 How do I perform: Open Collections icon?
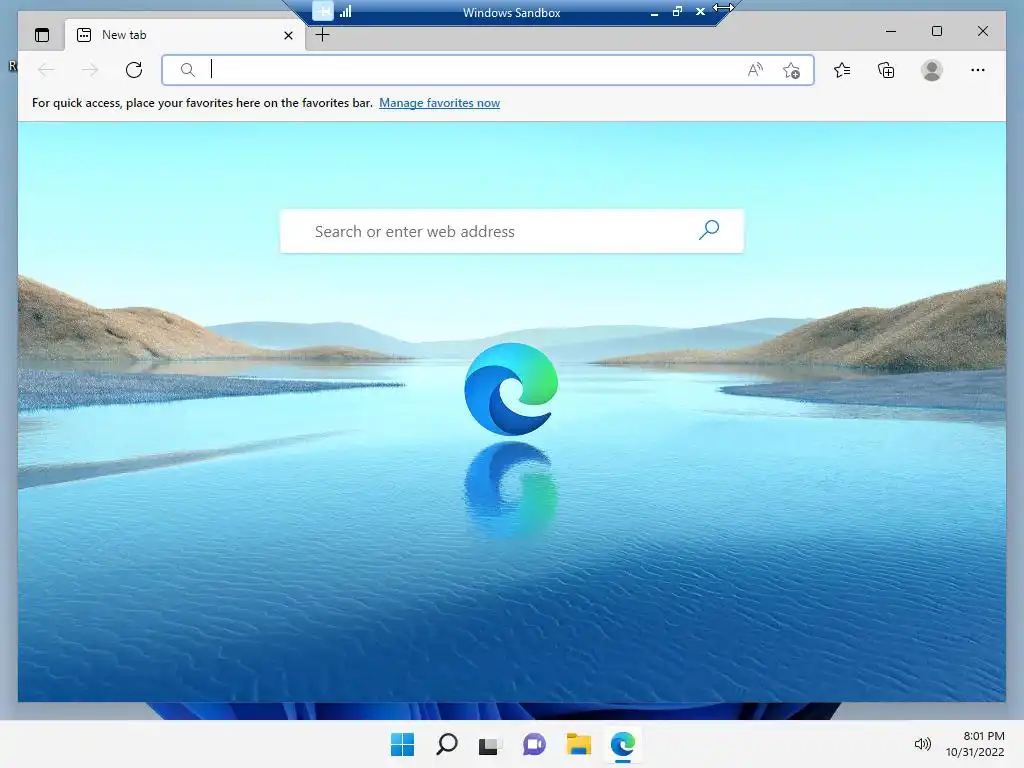(886, 70)
